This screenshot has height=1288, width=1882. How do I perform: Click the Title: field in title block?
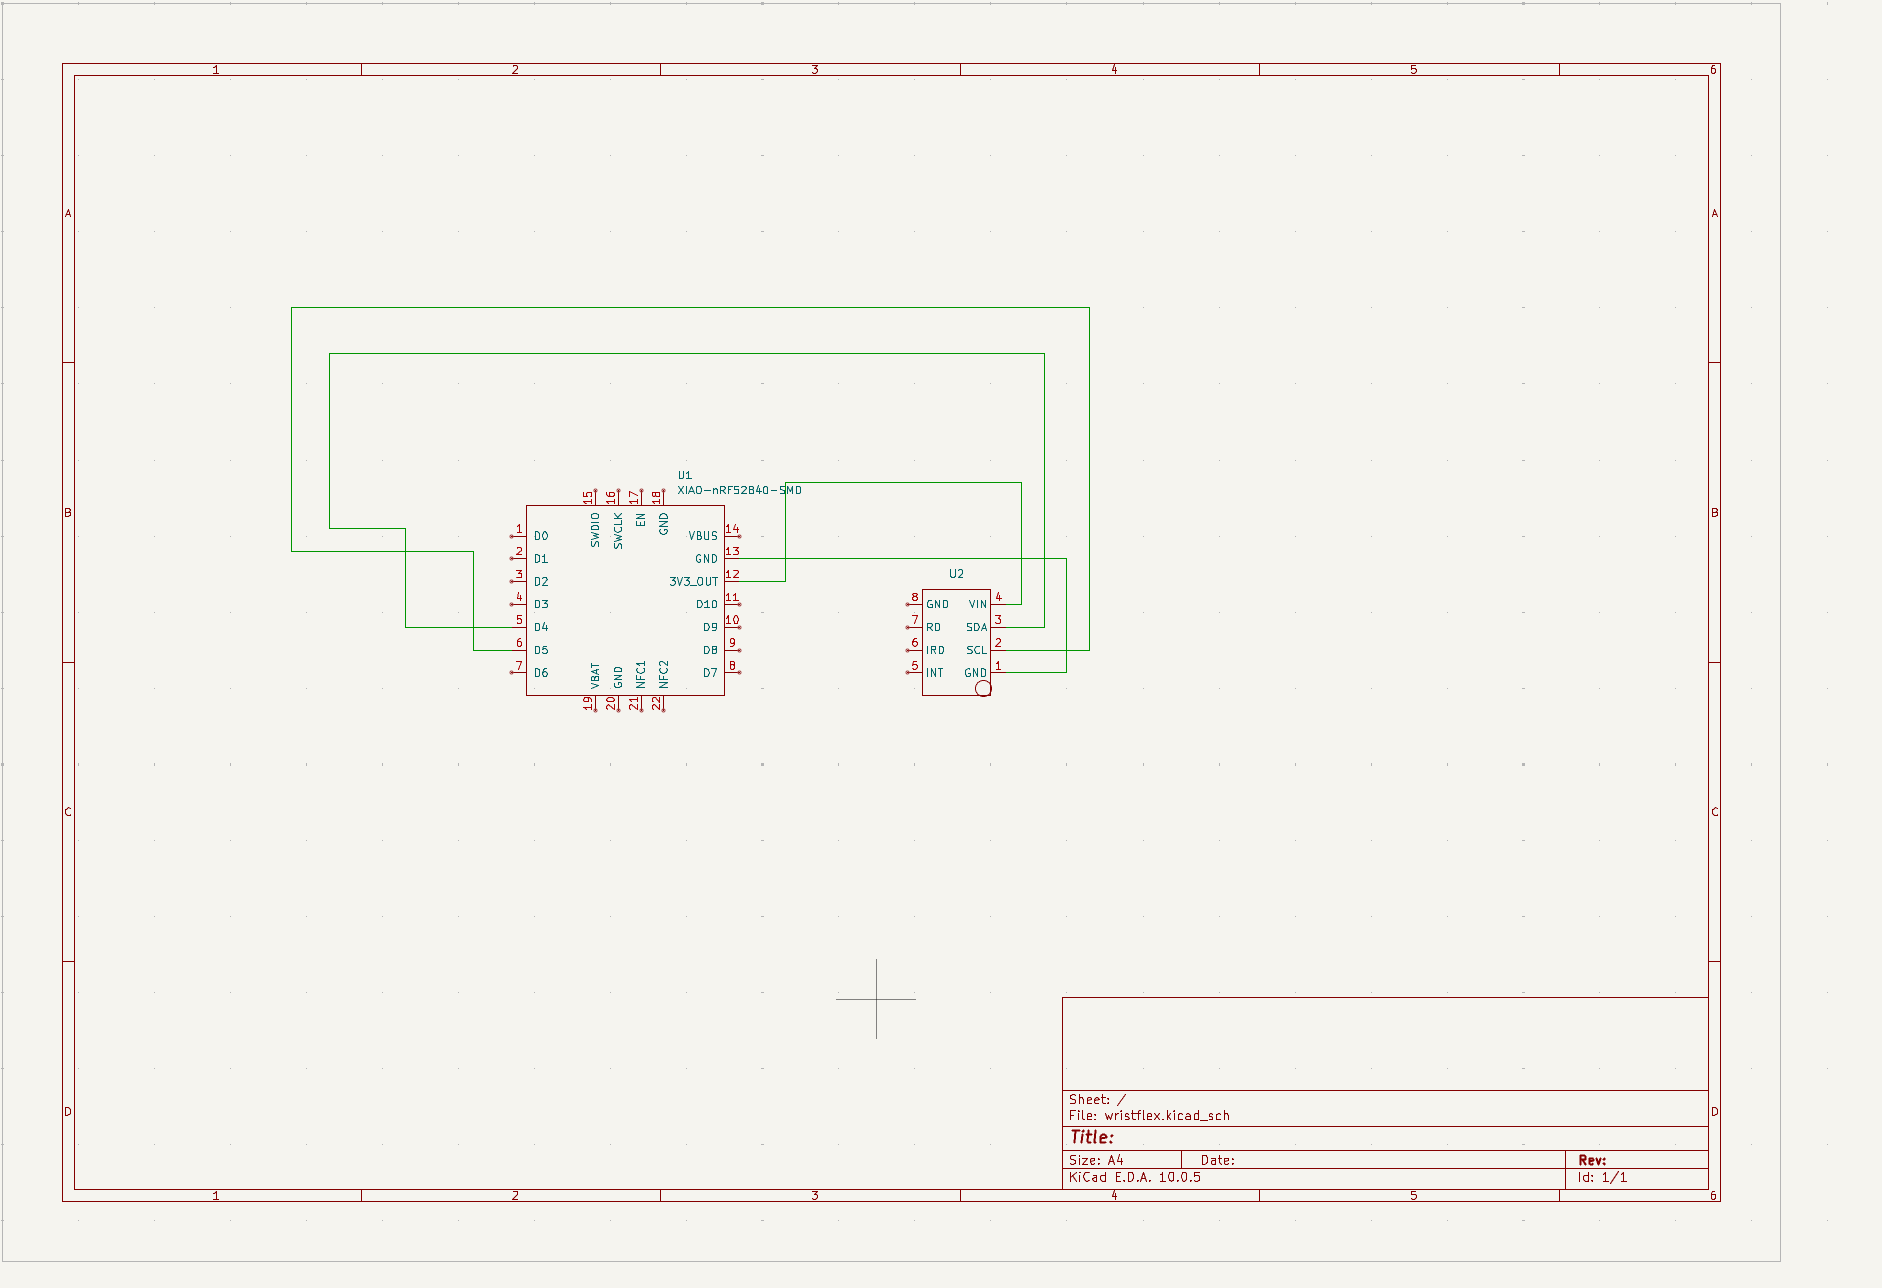[1091, 1137]
